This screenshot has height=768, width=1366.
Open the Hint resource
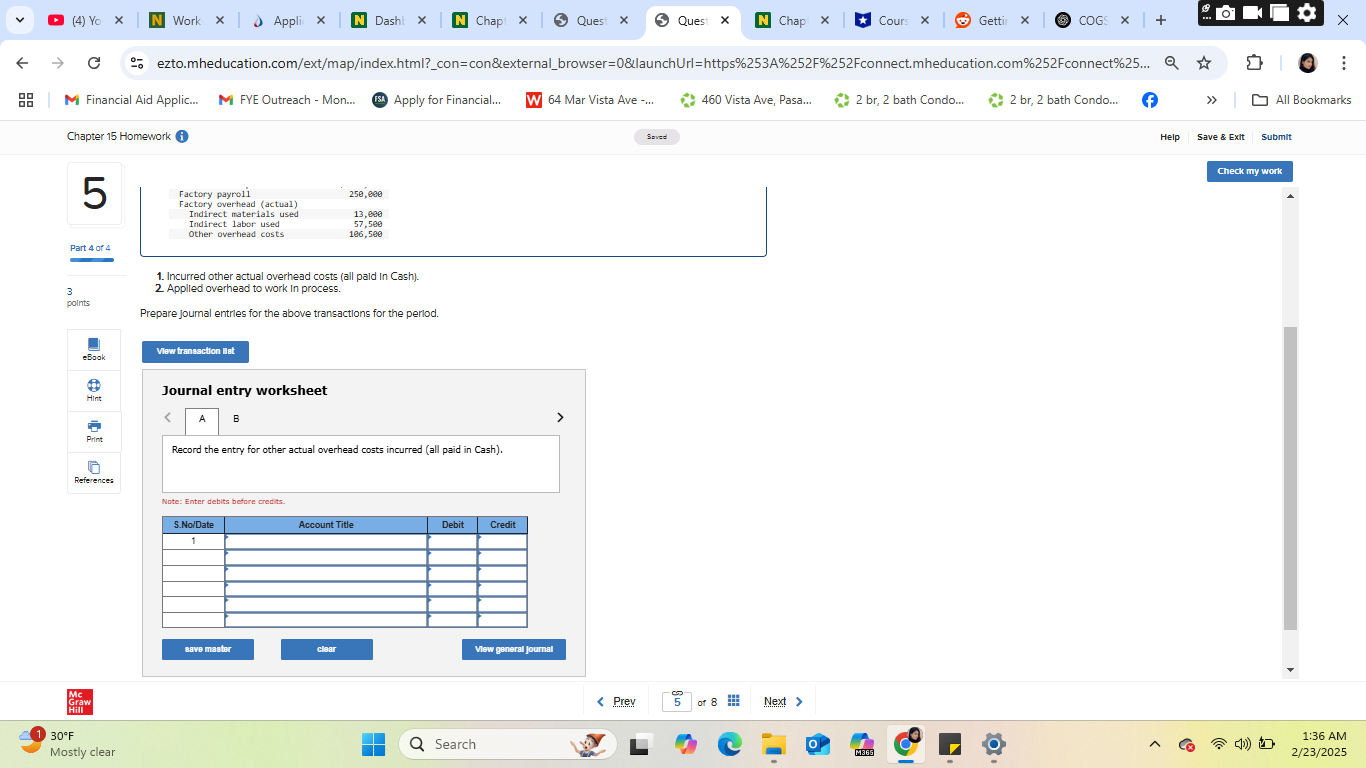pos(93,390)
